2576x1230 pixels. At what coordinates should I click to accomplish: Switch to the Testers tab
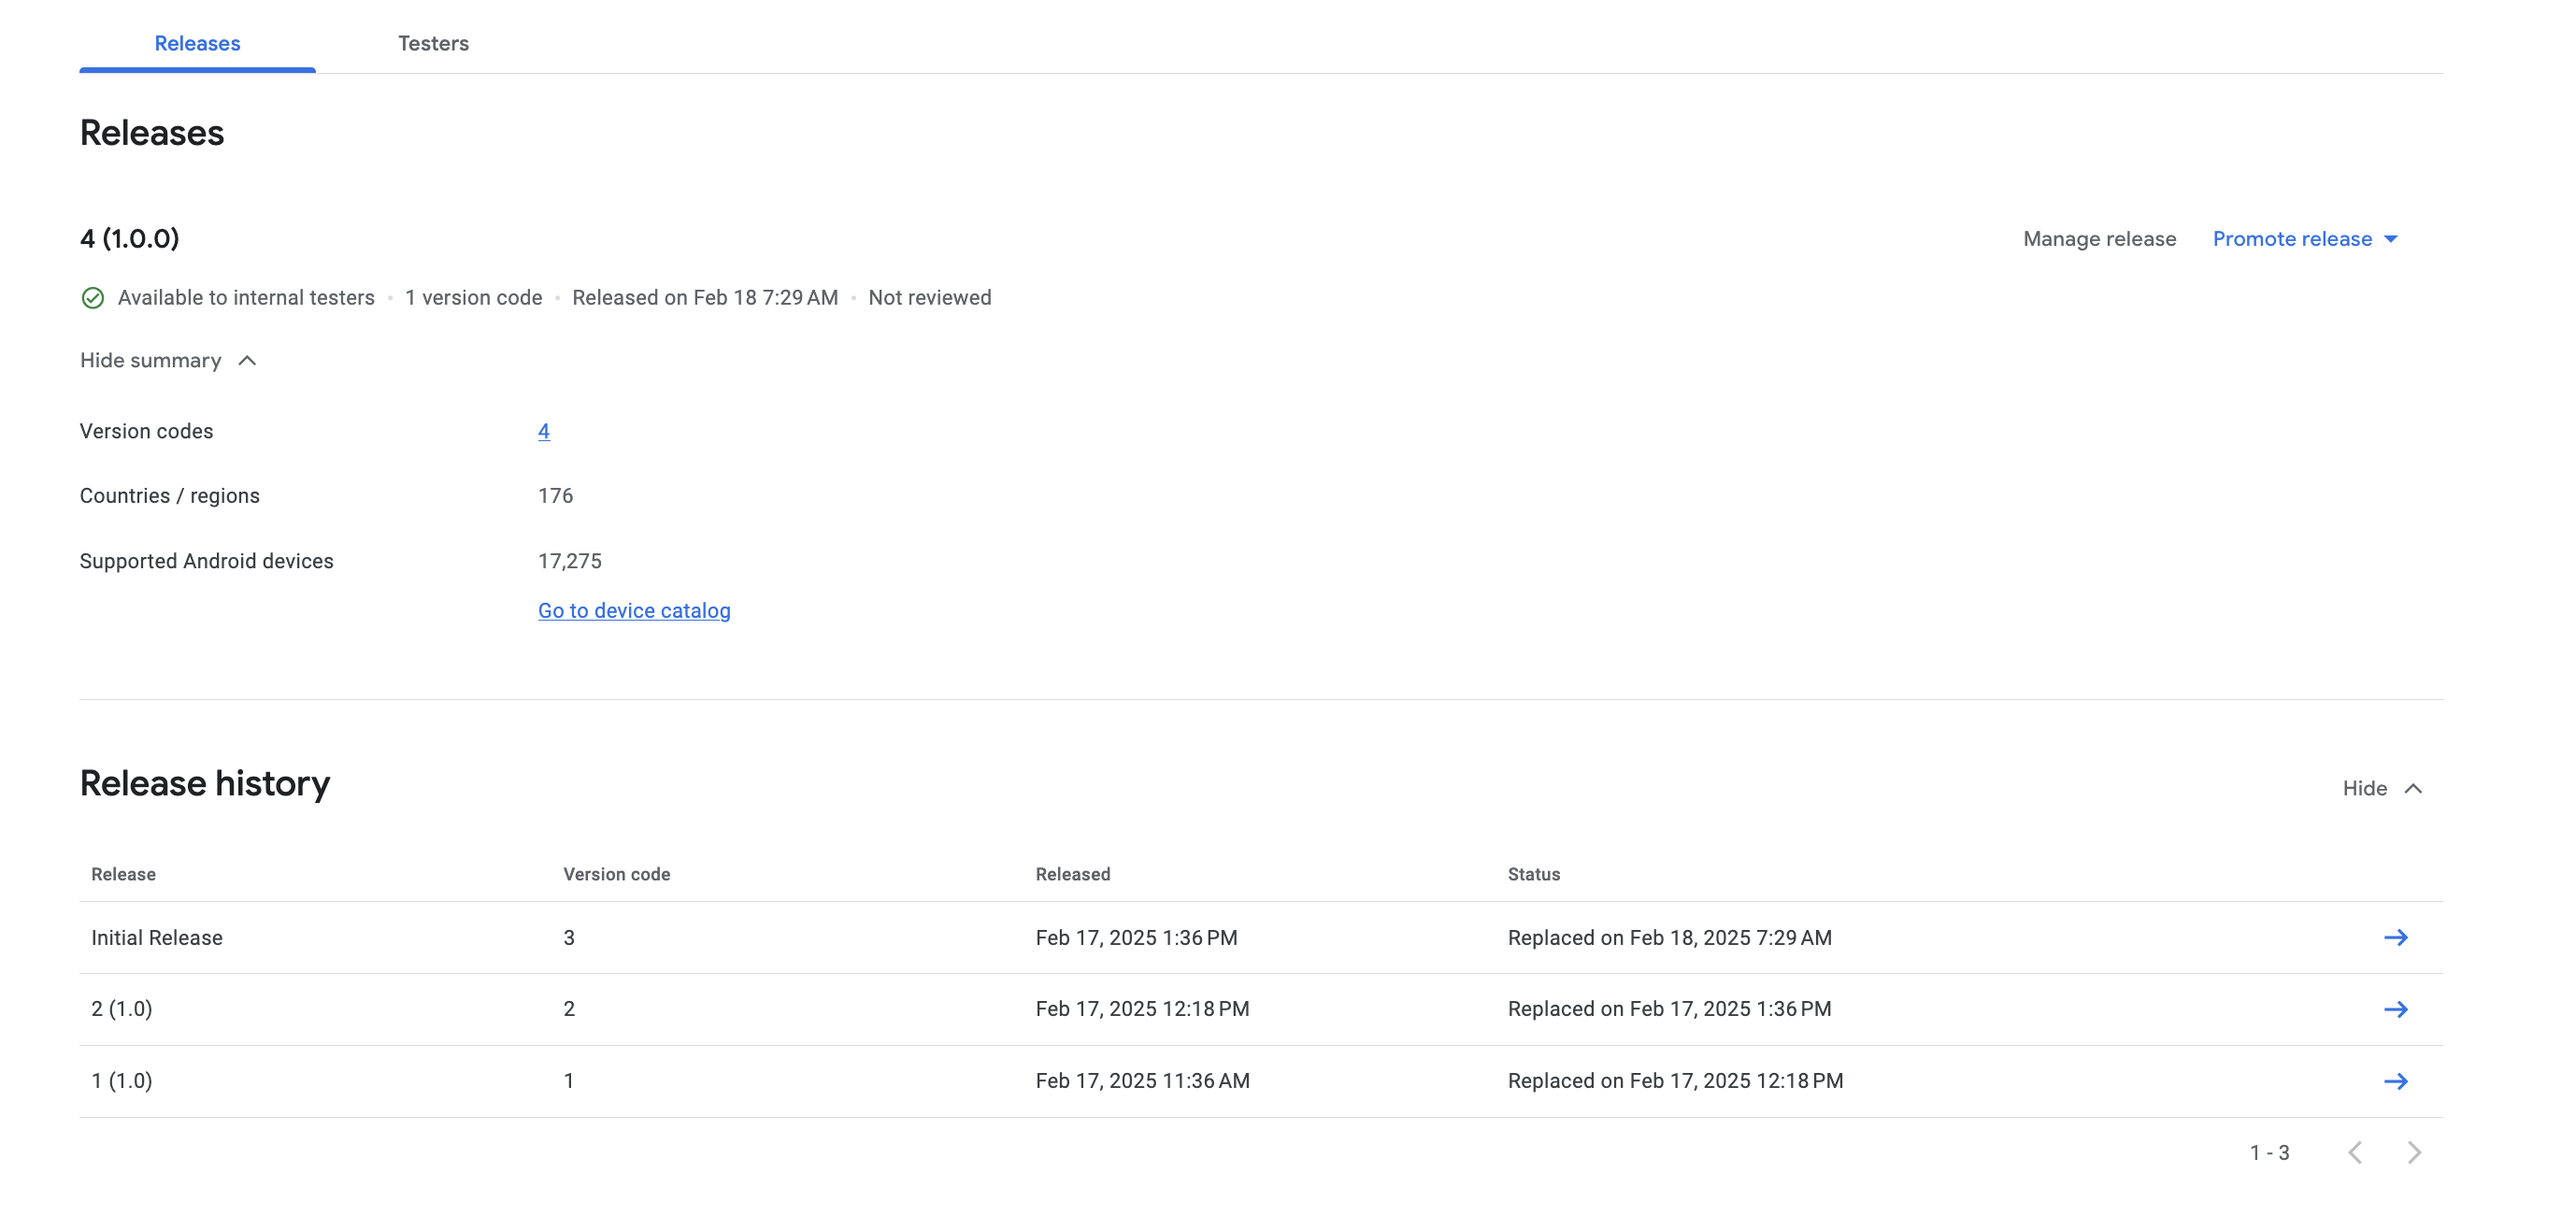433,43
